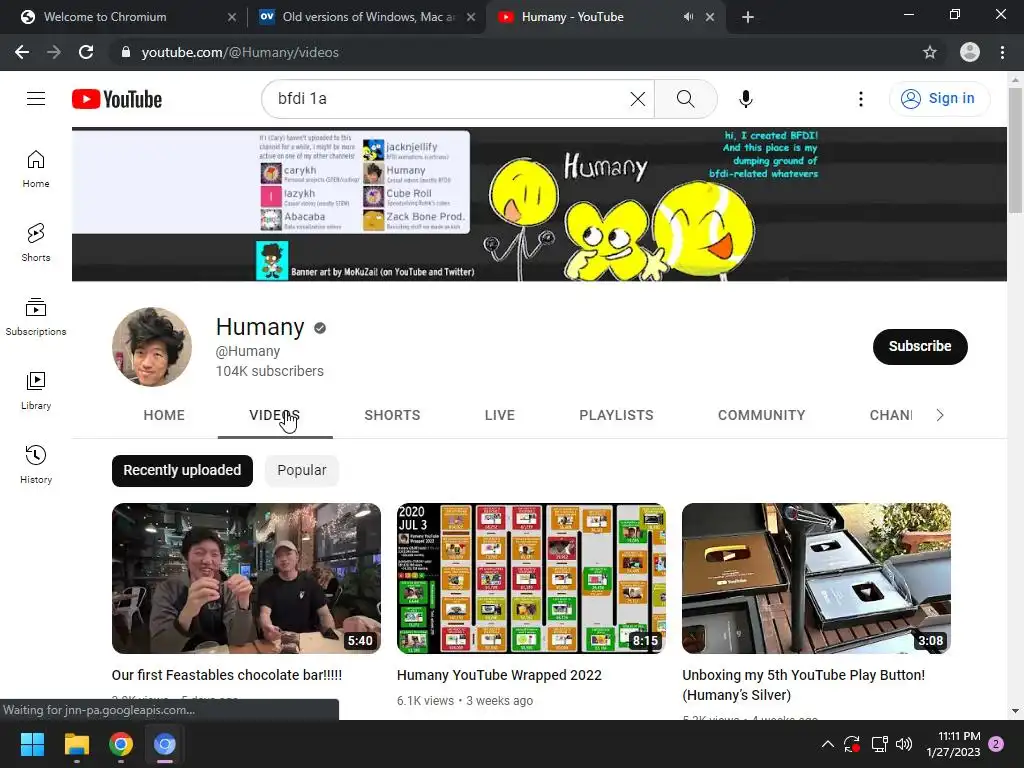Screen dimensions: 1024x768
Task: Click the browser forward arrow
Action: pos(54,52)
